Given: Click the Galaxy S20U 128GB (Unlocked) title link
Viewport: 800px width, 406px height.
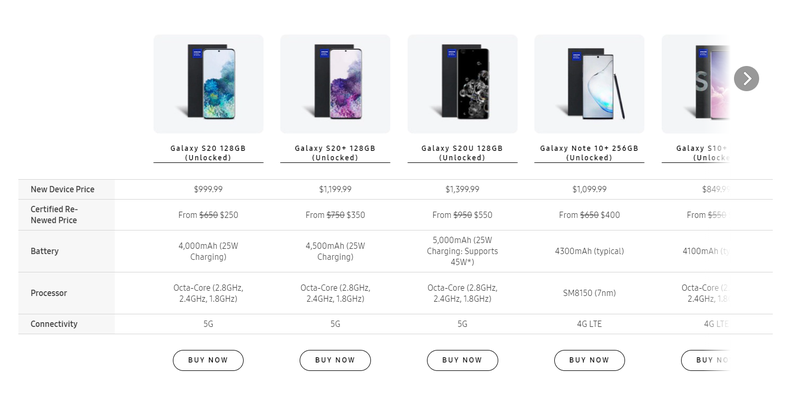Looking at the screenshot, I should pos(462,153).
